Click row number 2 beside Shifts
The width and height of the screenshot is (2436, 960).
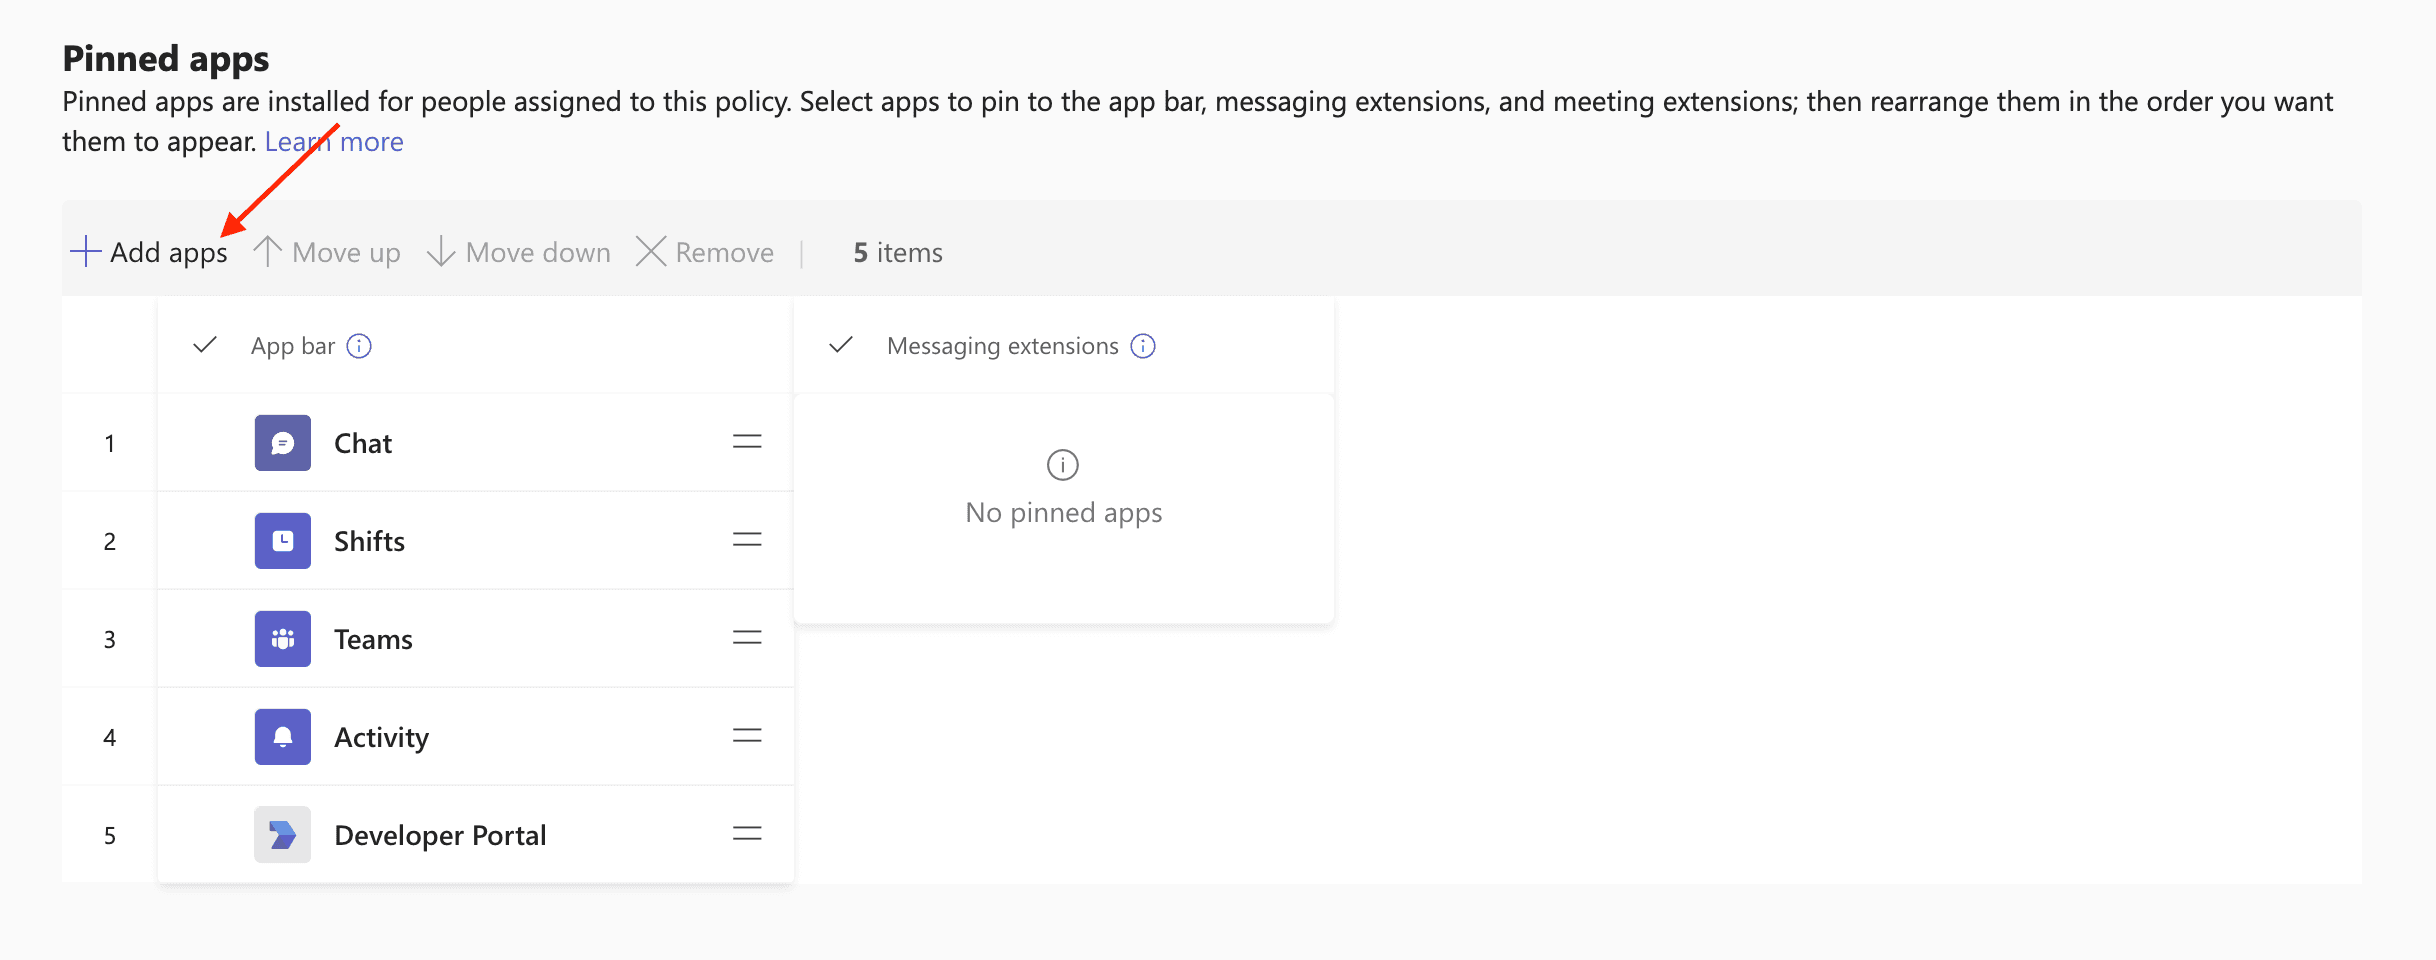[110, 541]
